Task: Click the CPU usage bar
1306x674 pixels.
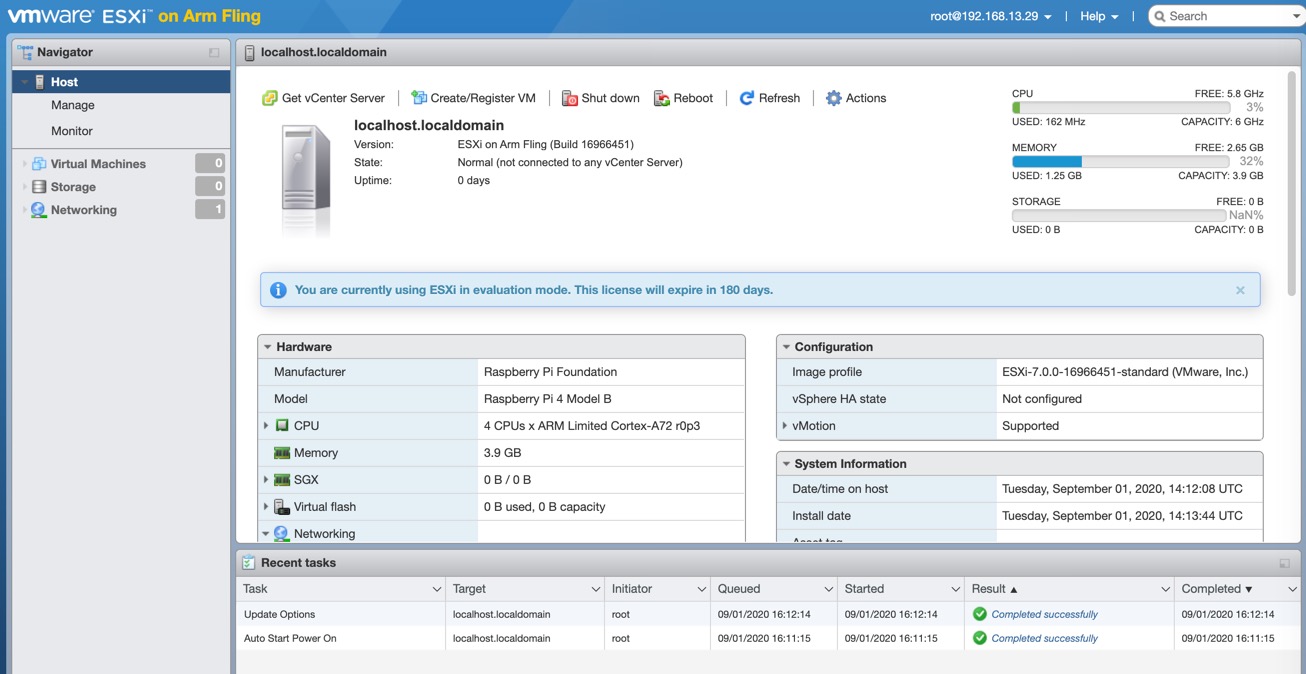Action: (x=1121, y=108)
